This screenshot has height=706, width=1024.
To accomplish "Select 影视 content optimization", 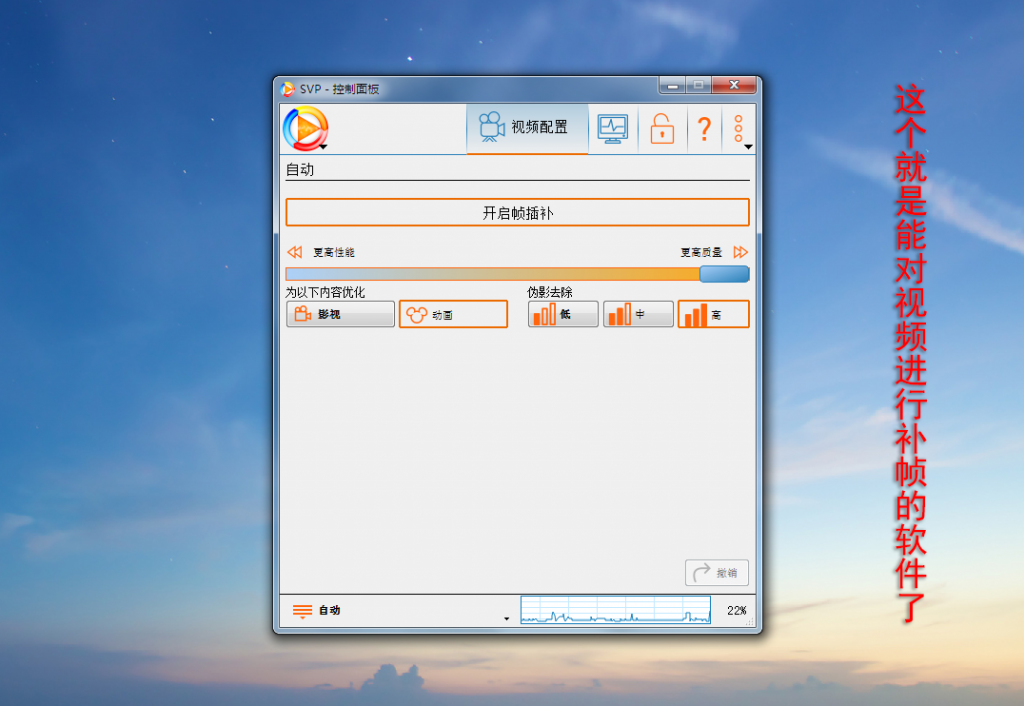I will click(x=340, y=315).
